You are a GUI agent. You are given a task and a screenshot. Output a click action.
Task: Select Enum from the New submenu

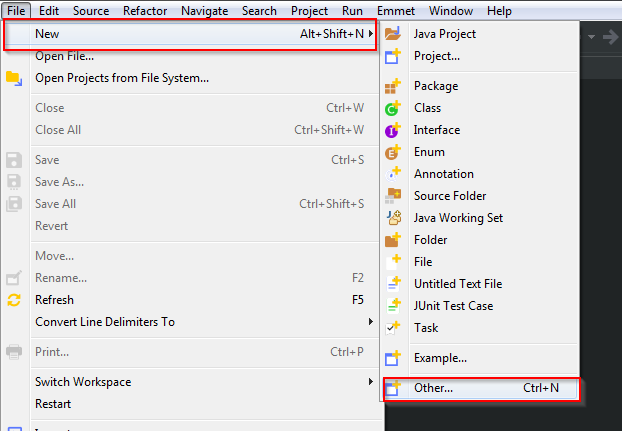[x=429, y=152]
